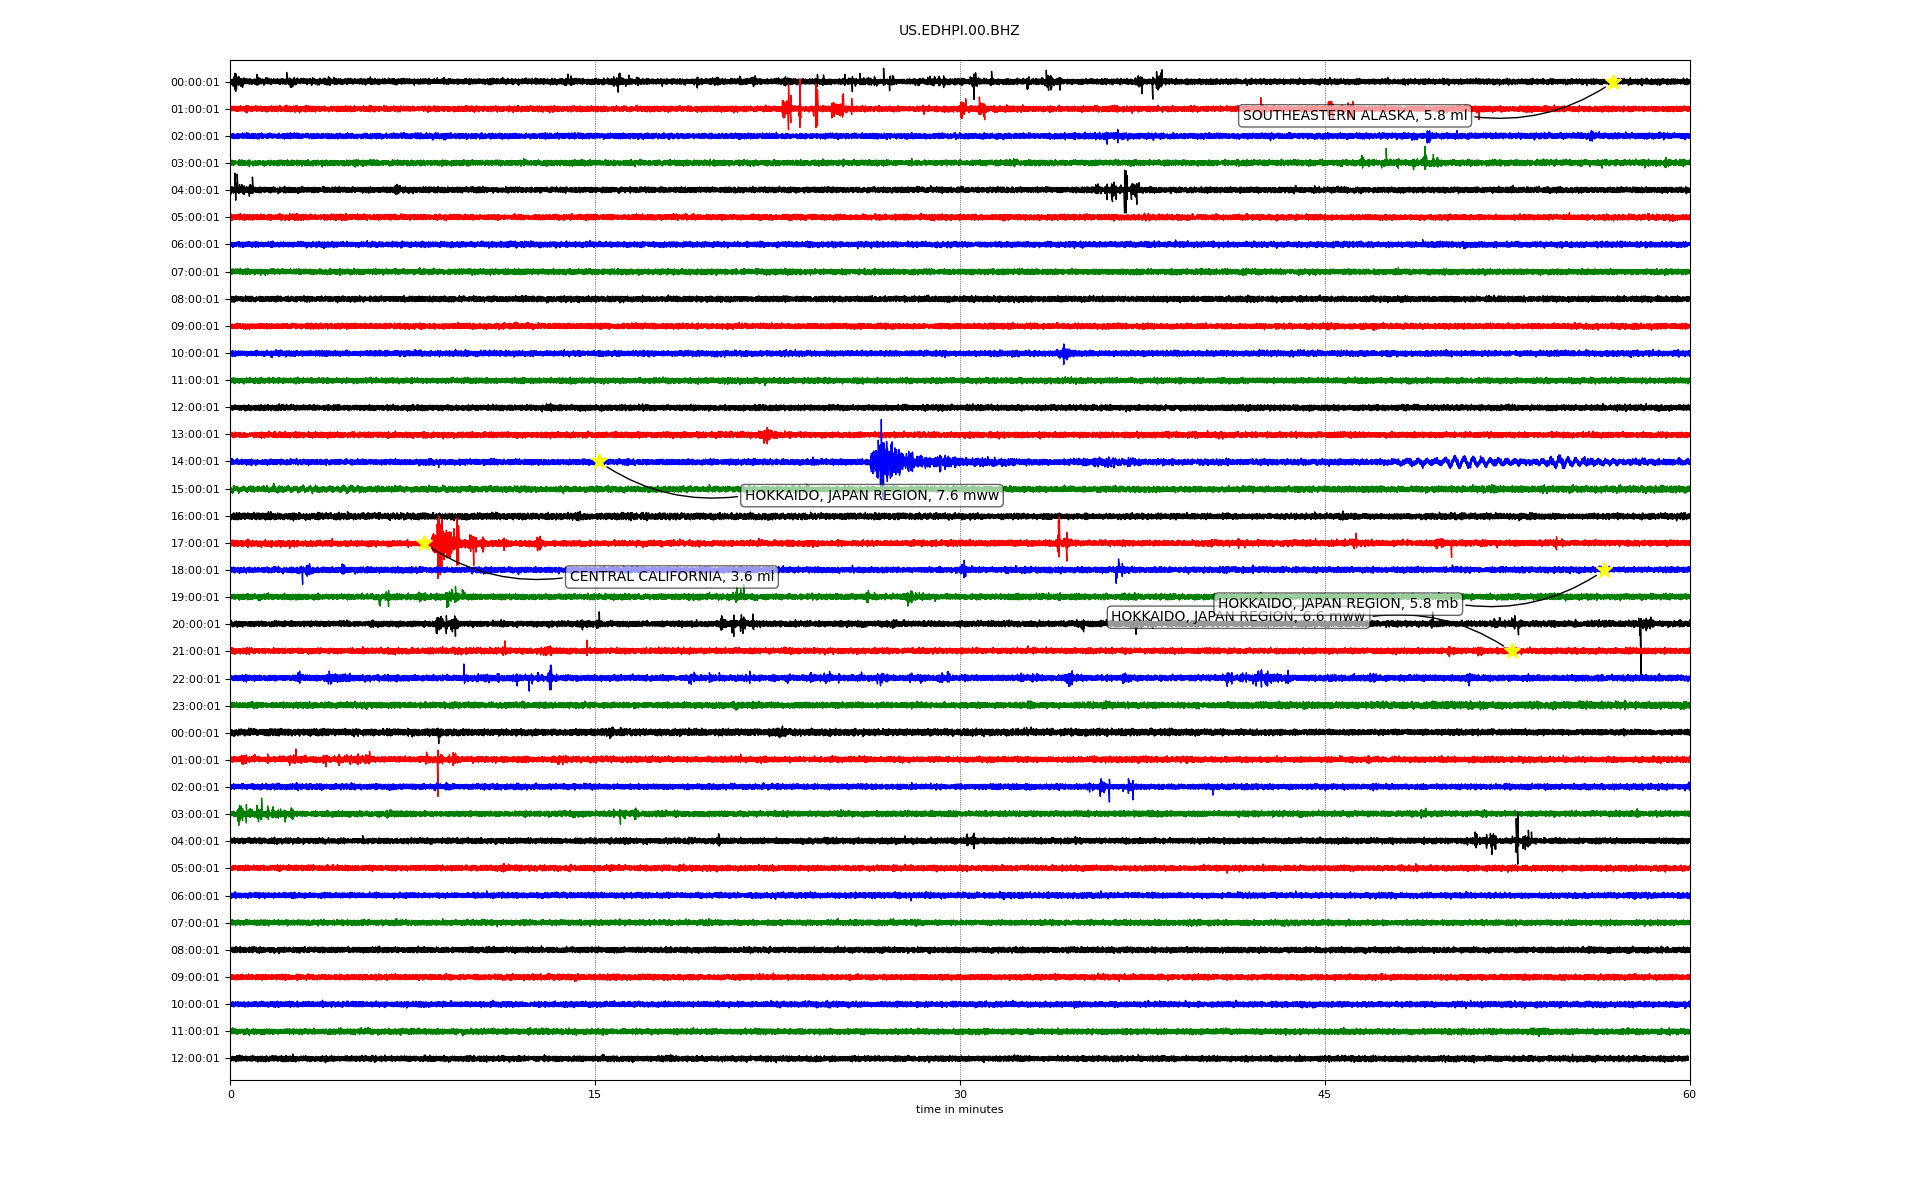1920x1200 pixels.
Task: Click the HOKKAIDO, JAPAN REGION, 7.6 mww label
Action: [x=871, y=495]
